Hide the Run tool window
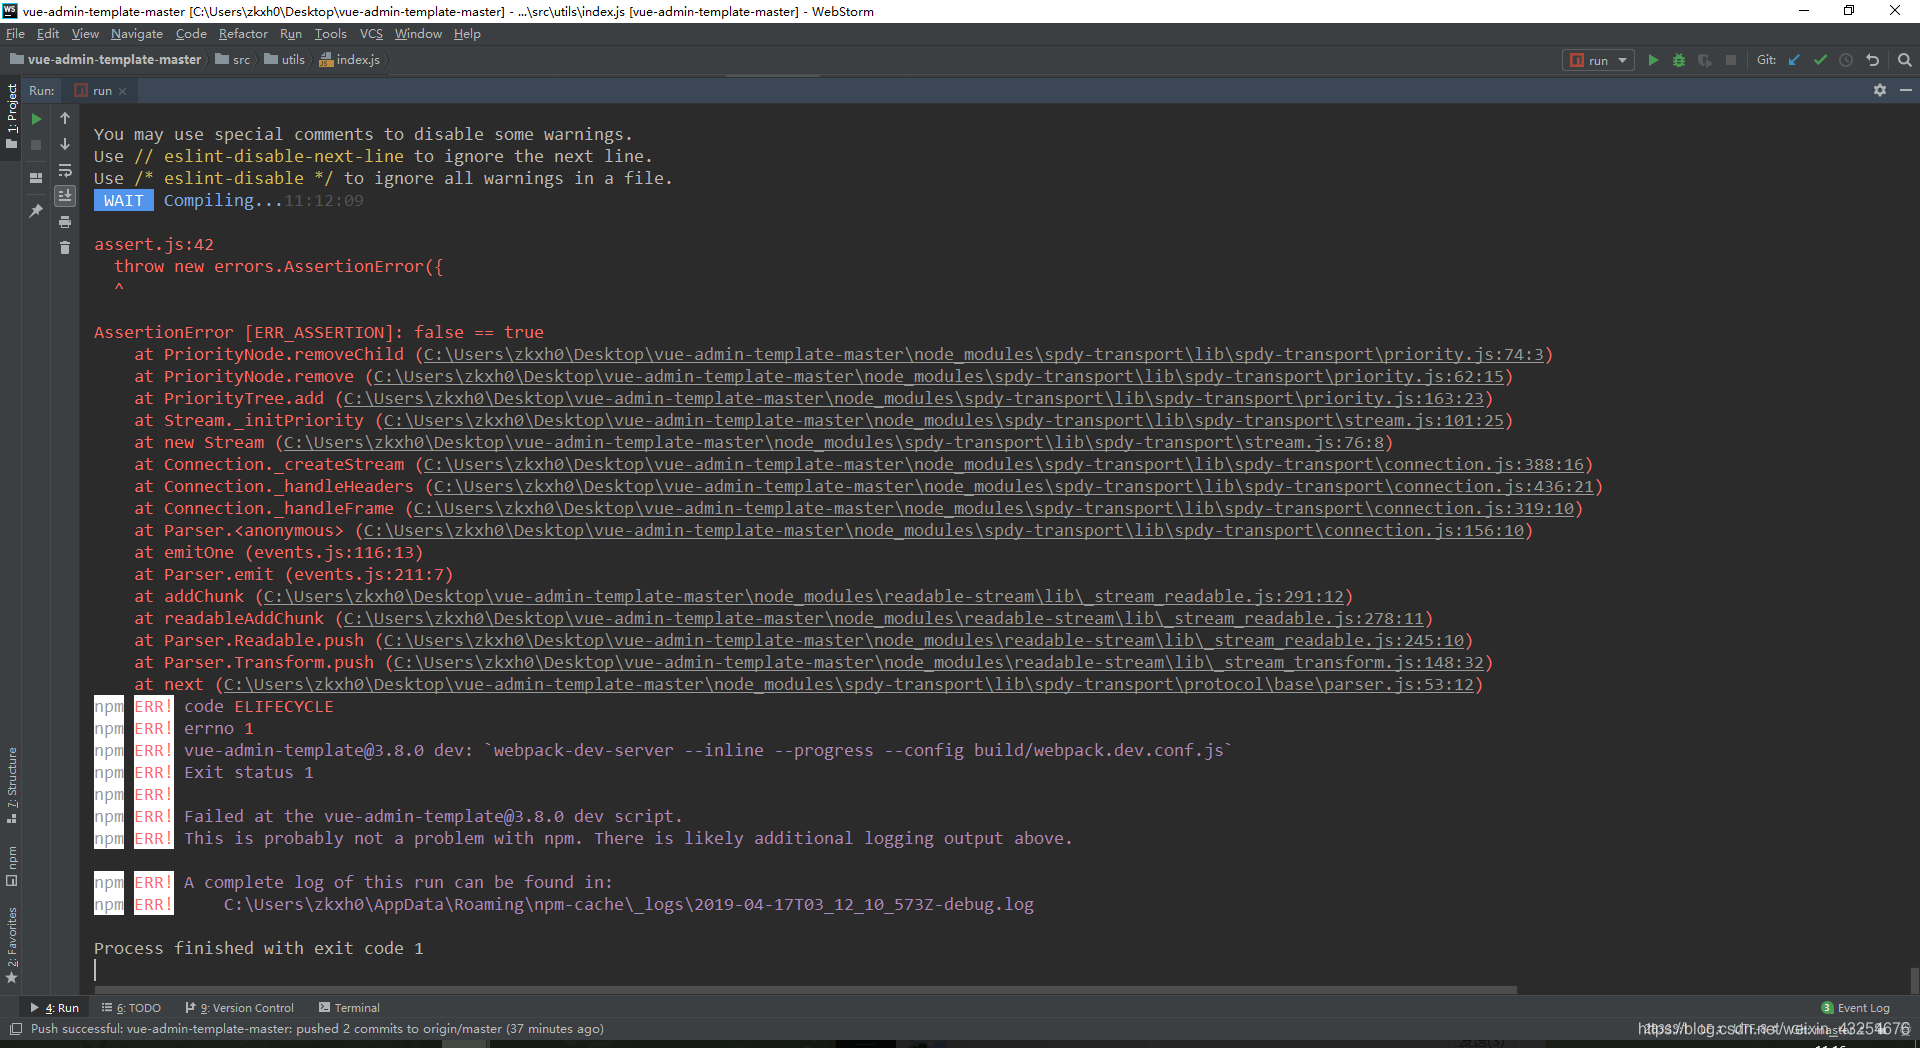This screenshot has width=1920, height=1048. tap(1906, 90)
